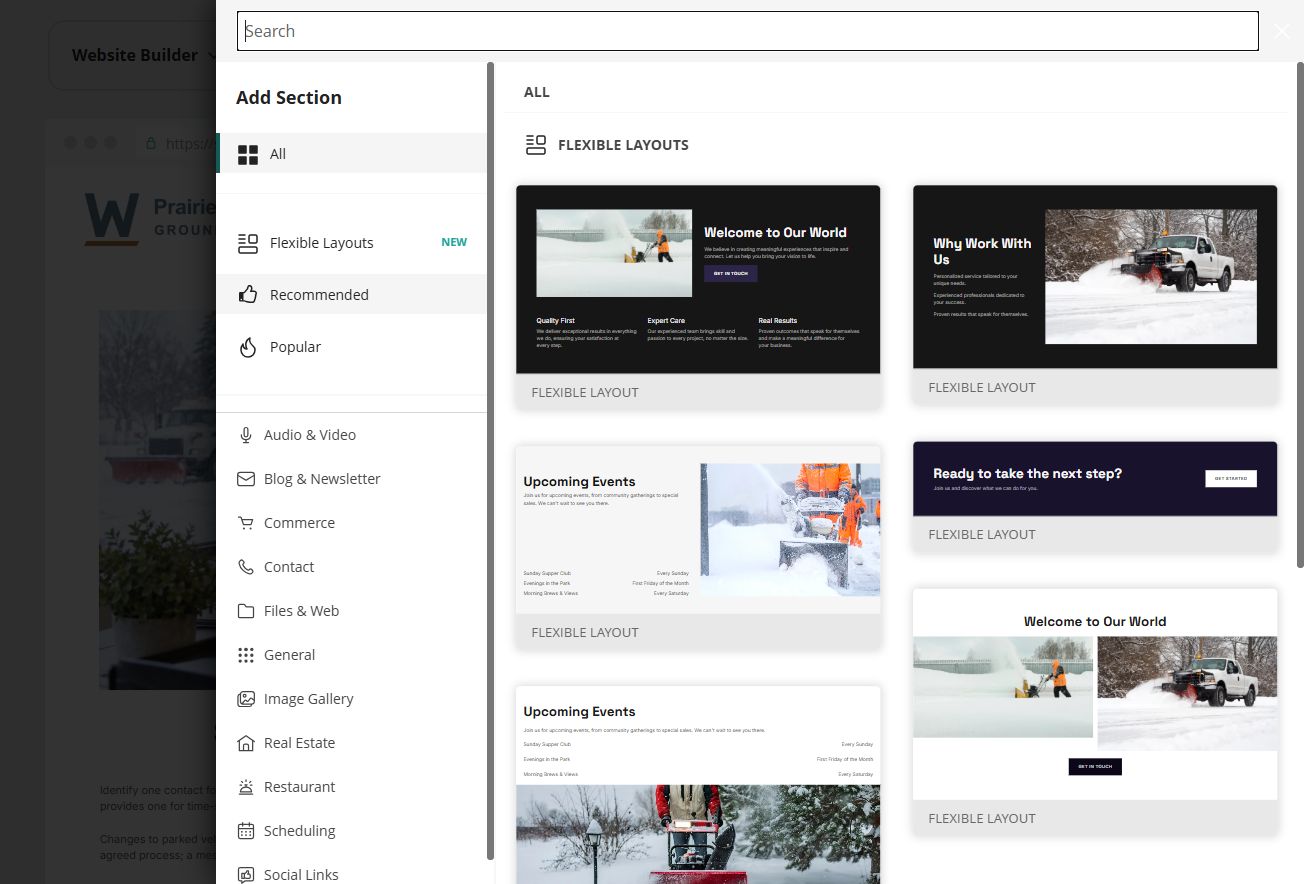This screenshot has width=1304, height=884.
Task: Click the layouts list scrollbar
Action: point(1300,315)
